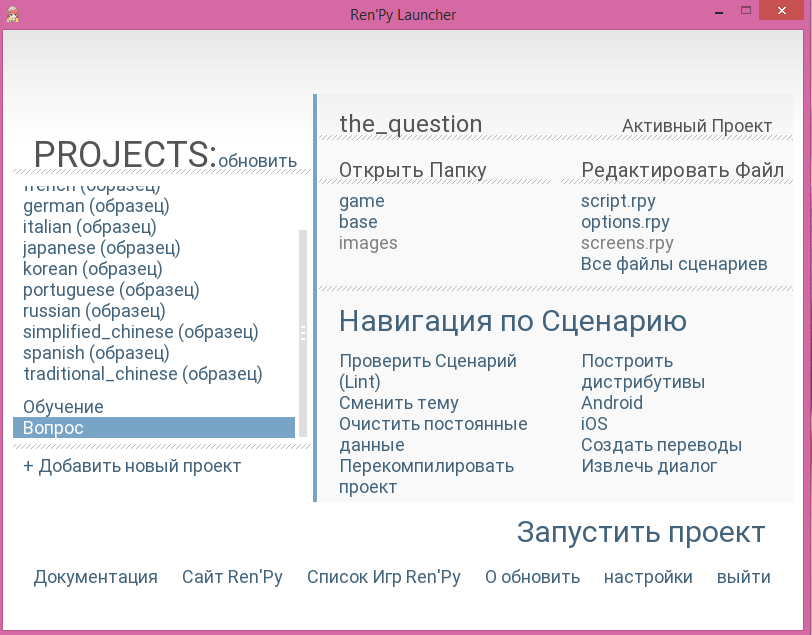Select spanish (образец) project

(x=96, y=353)
